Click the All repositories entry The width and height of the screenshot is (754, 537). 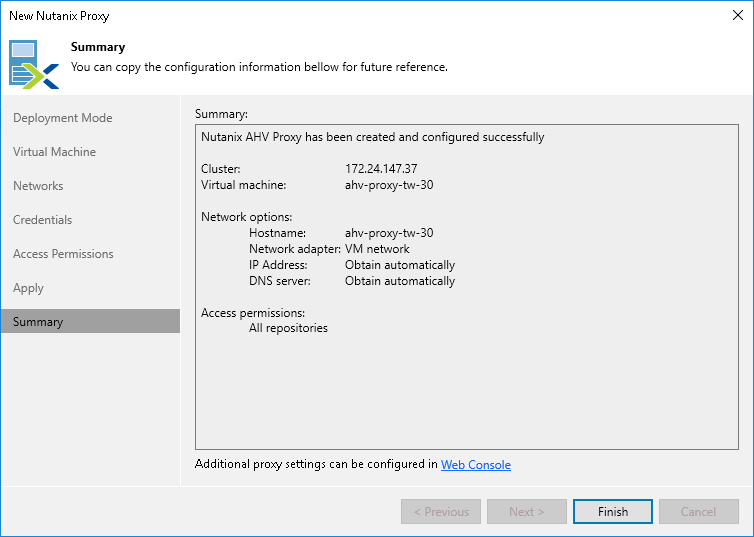[x=288, y=328]
